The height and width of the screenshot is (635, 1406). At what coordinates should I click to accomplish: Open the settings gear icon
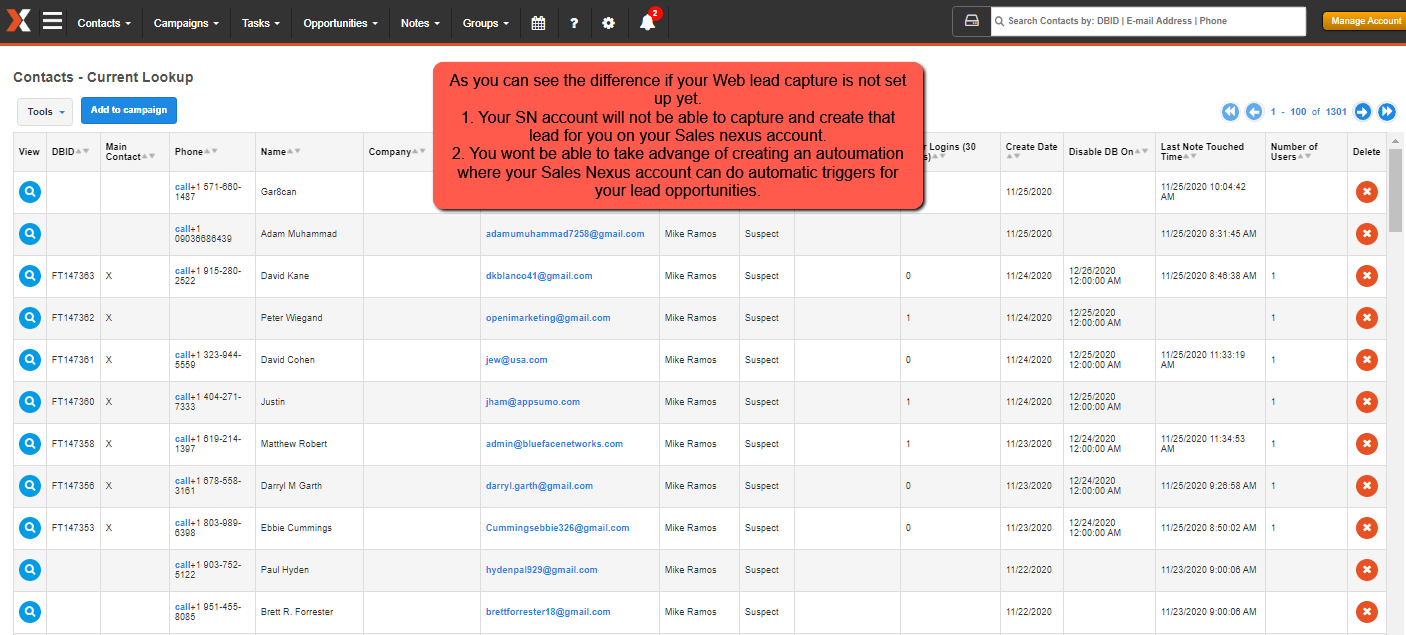coord(609,23)
